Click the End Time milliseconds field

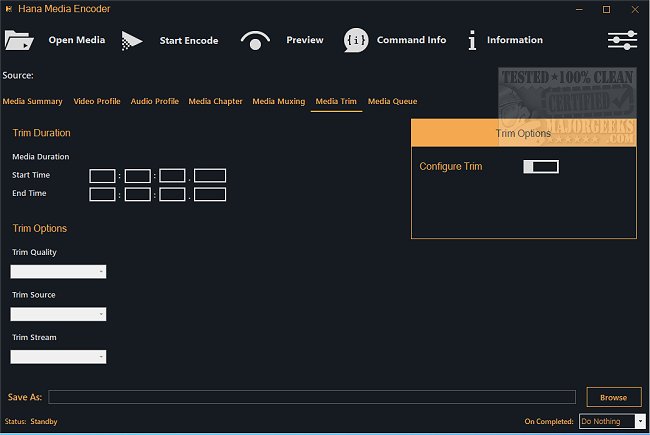tap(210, 194)
